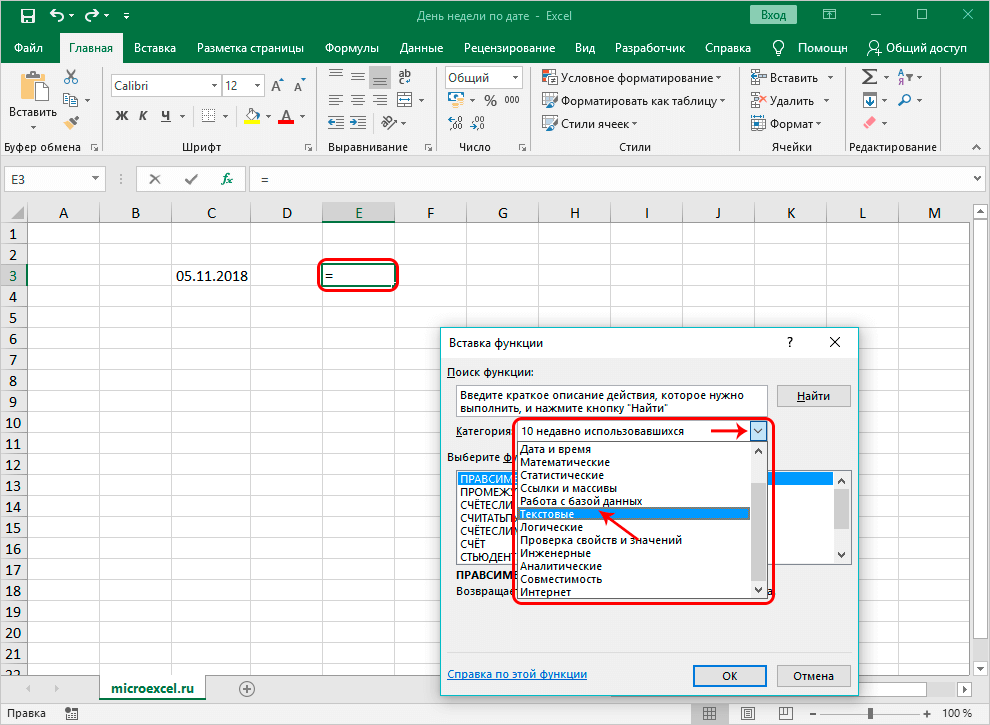This screenshot has width=990, height=725.
Task: Merge and center cells icon
Action: 404,100
